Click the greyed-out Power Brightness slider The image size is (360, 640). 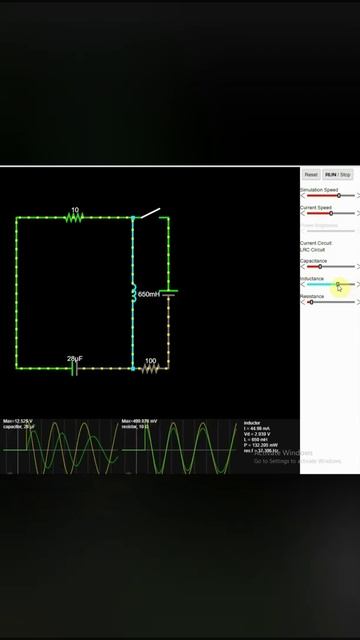pyautogui.click(x=331, y=231)
